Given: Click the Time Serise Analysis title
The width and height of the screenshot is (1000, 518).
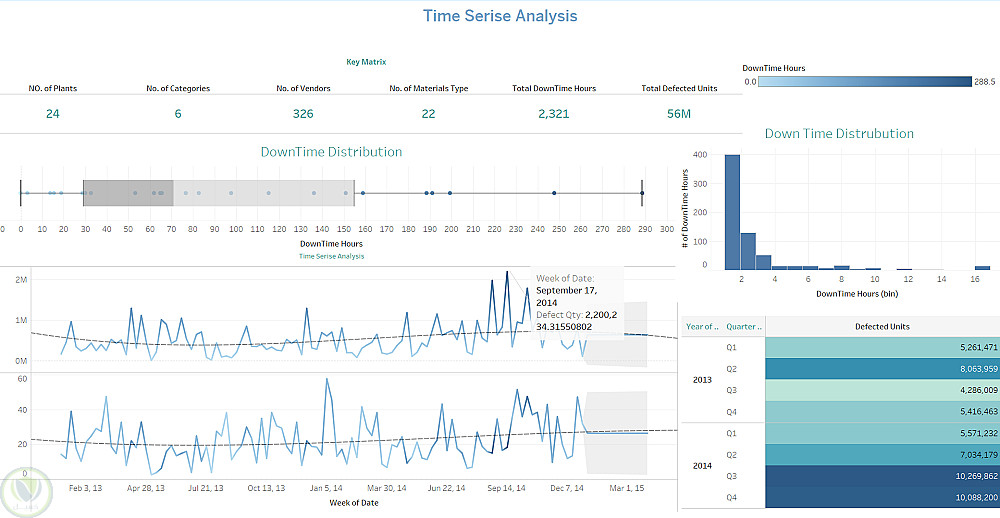Looking at the screenshot, I should [500, 16].
